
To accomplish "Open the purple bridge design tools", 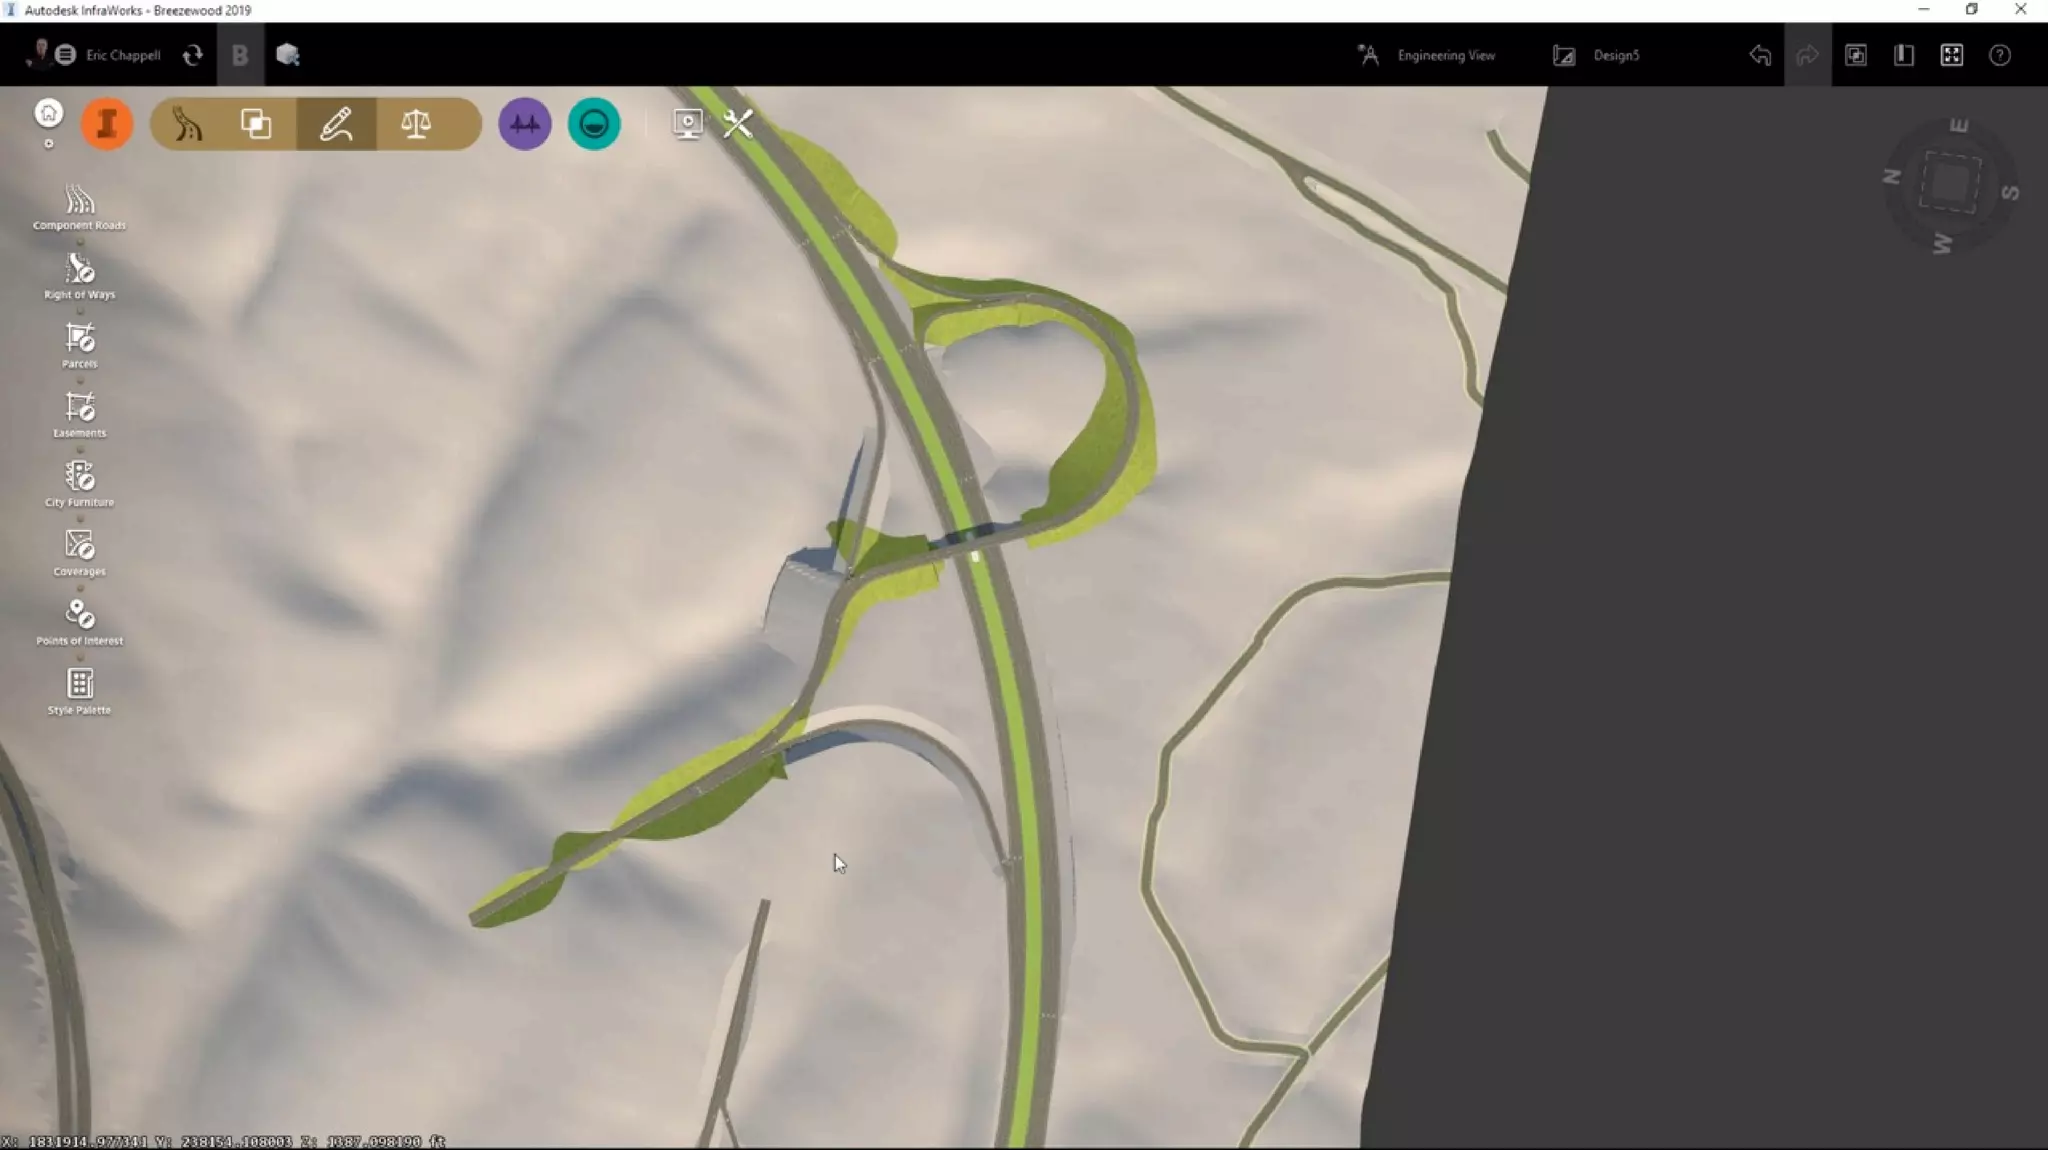I will tap(524, 124).
